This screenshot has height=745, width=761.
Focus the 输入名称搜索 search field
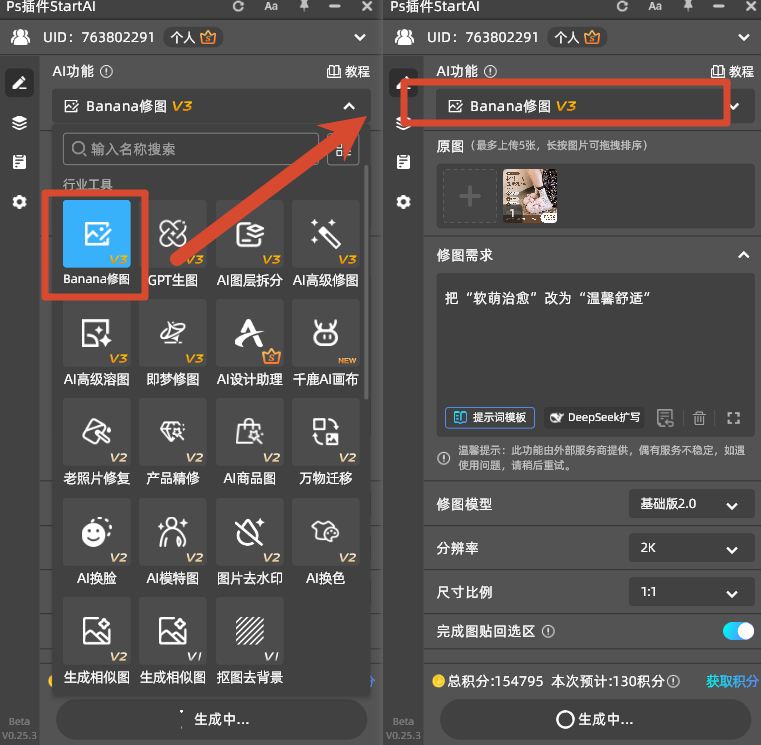point(191,149)
